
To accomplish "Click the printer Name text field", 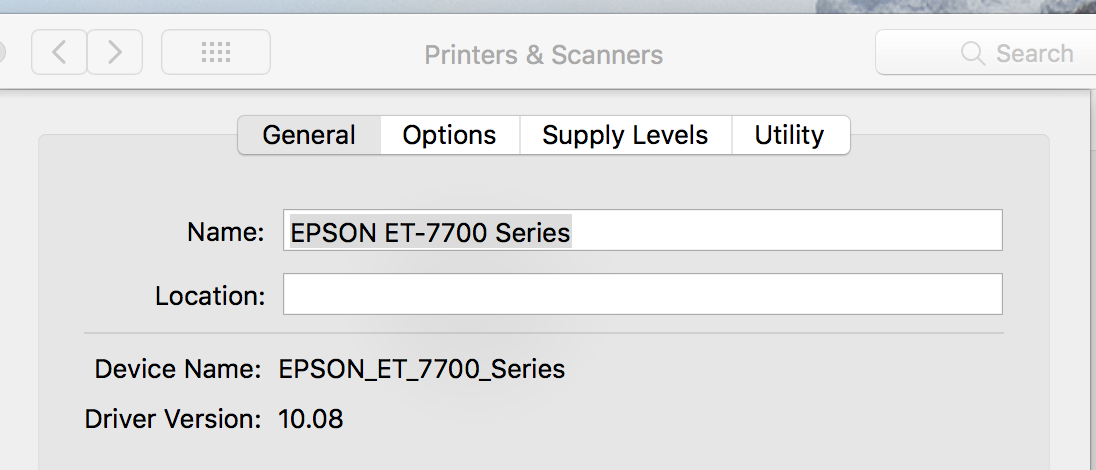I will point(780,231).
